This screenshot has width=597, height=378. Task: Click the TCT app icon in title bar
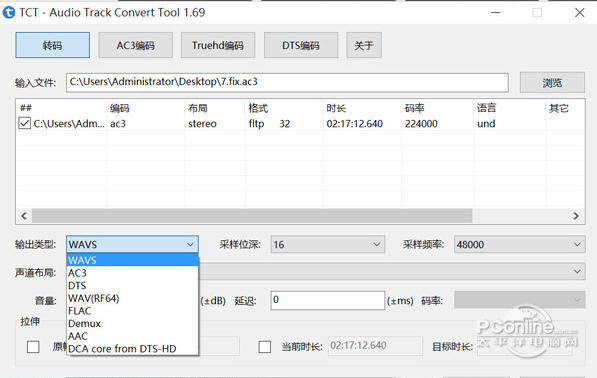(x=8, y=13)
